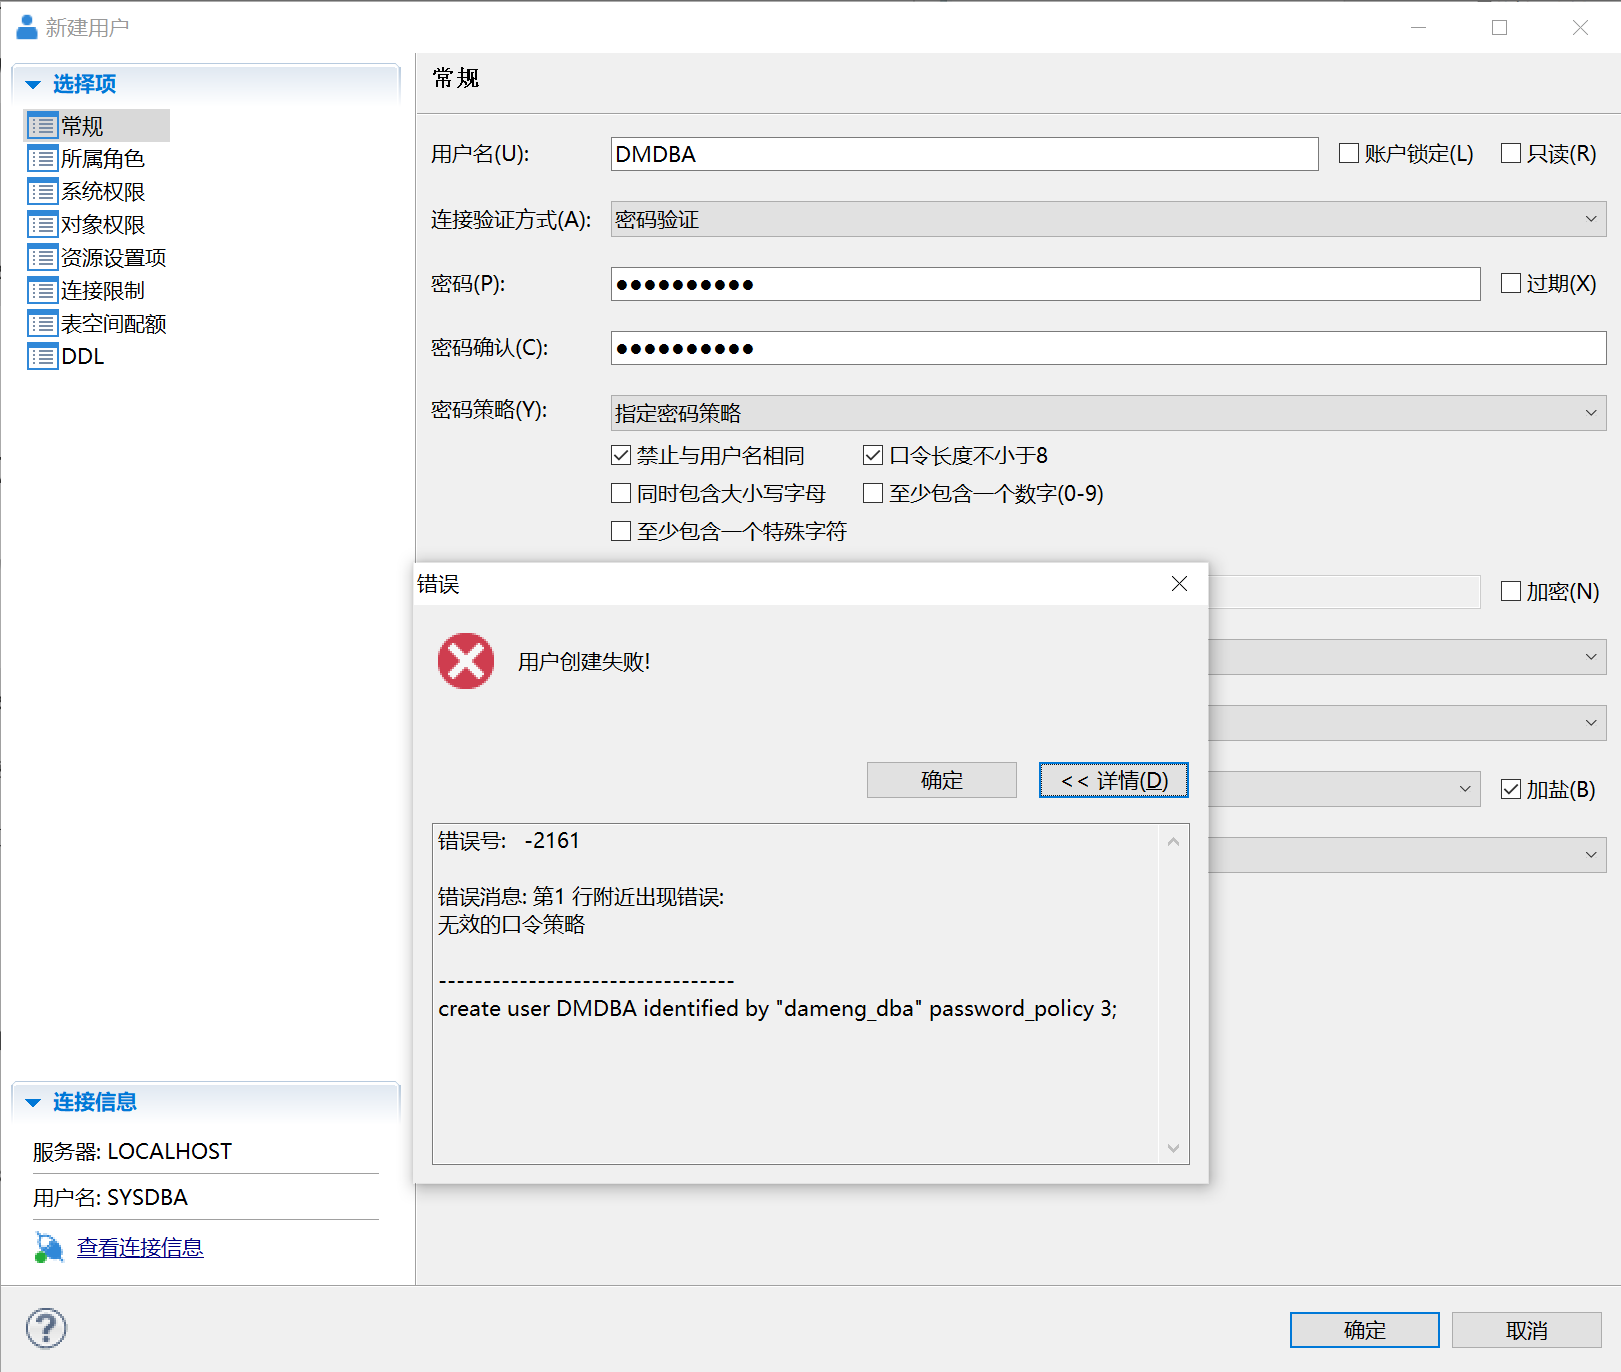Click scroll down arrow in error details

1174,1148
